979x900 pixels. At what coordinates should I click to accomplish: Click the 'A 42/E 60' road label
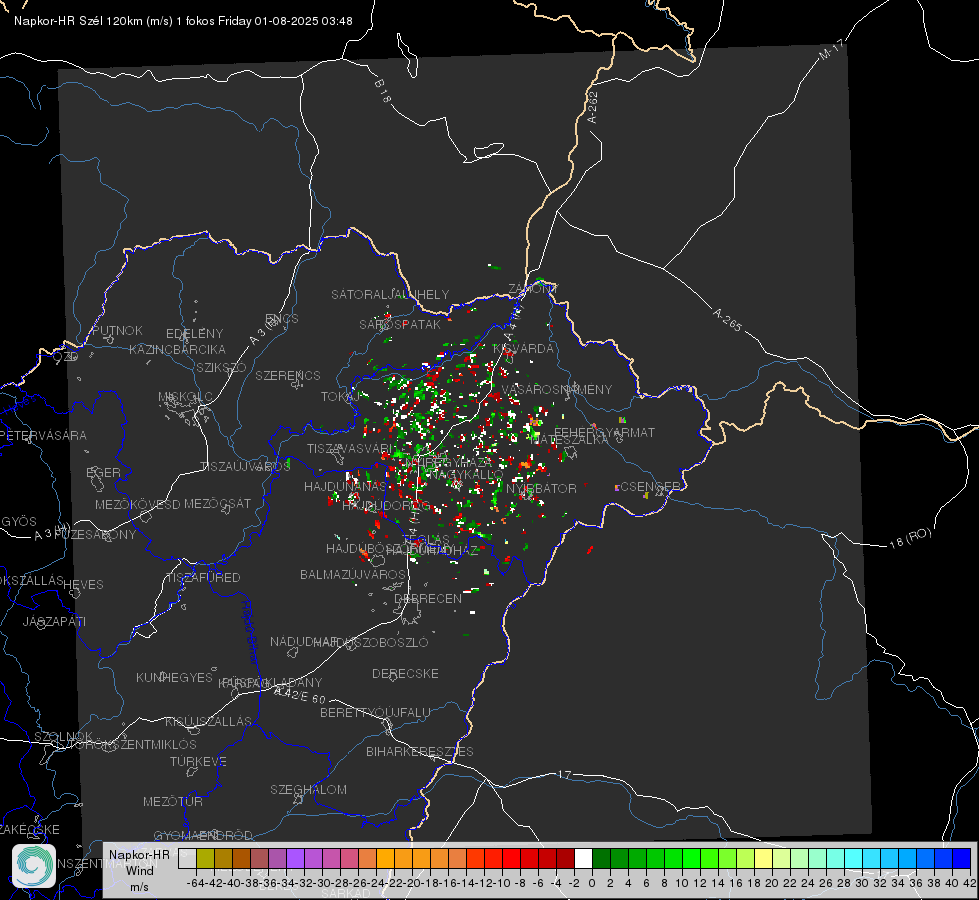pos(300,695)
